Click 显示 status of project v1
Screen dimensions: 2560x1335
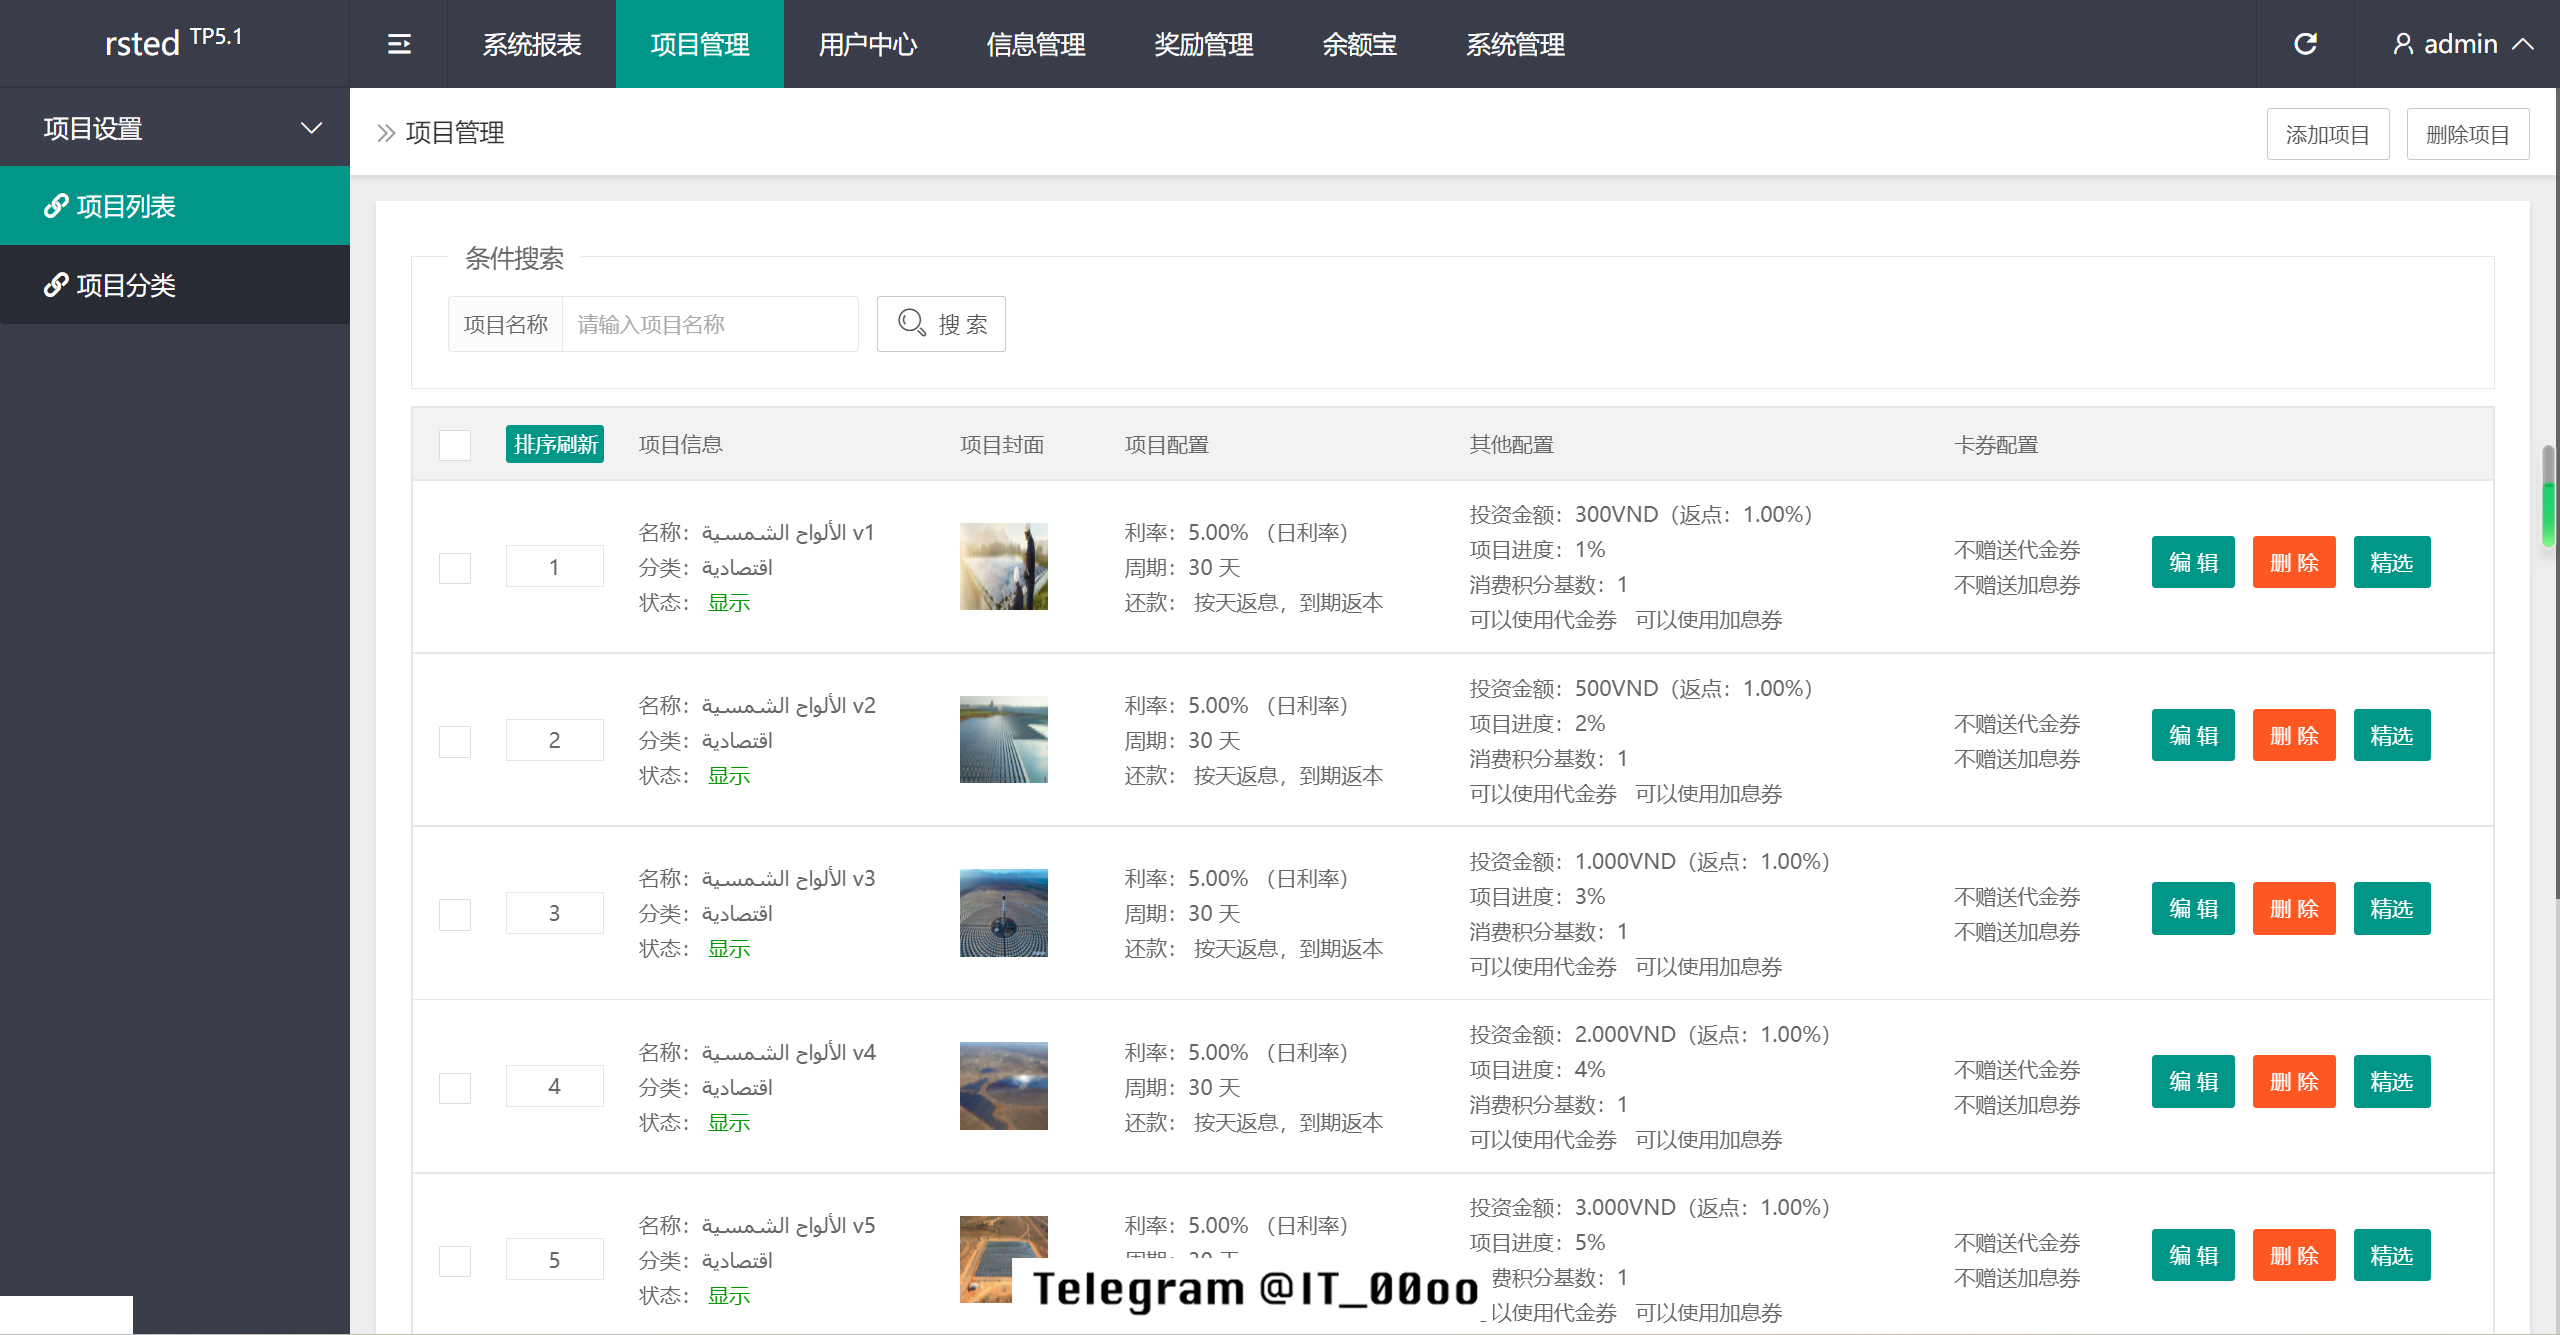pos(729,602)
